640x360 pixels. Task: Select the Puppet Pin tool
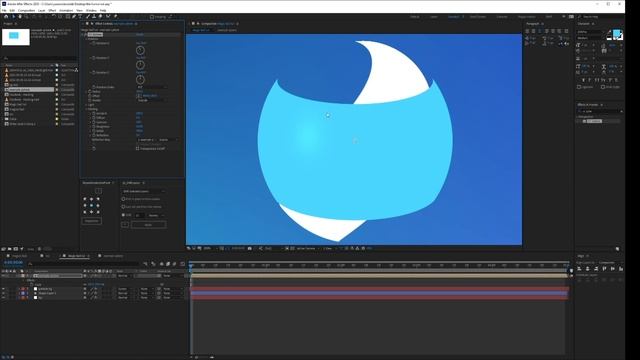tap(116, 17)
